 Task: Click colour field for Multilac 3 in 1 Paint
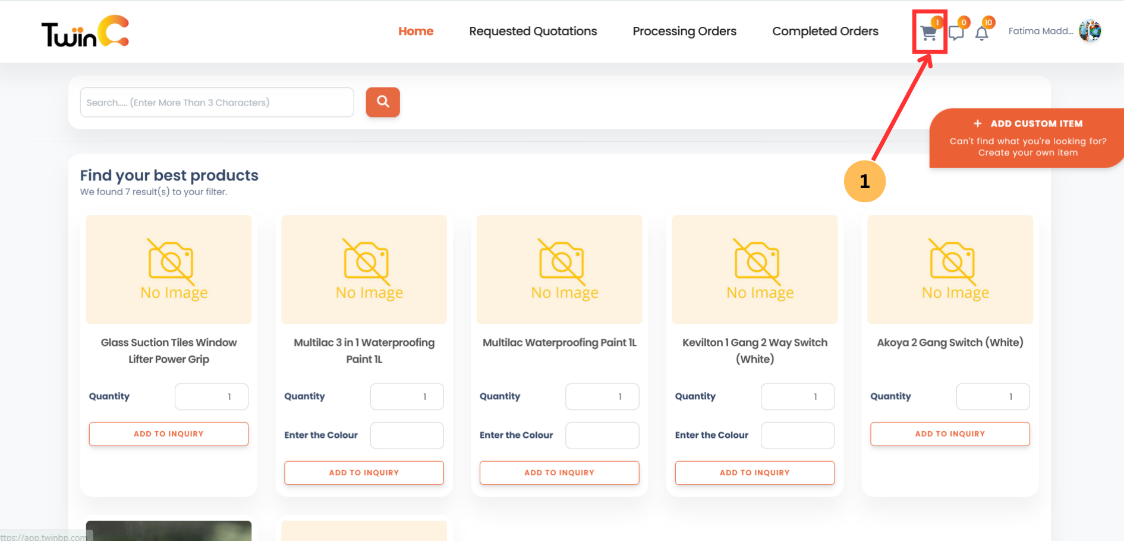407,435
